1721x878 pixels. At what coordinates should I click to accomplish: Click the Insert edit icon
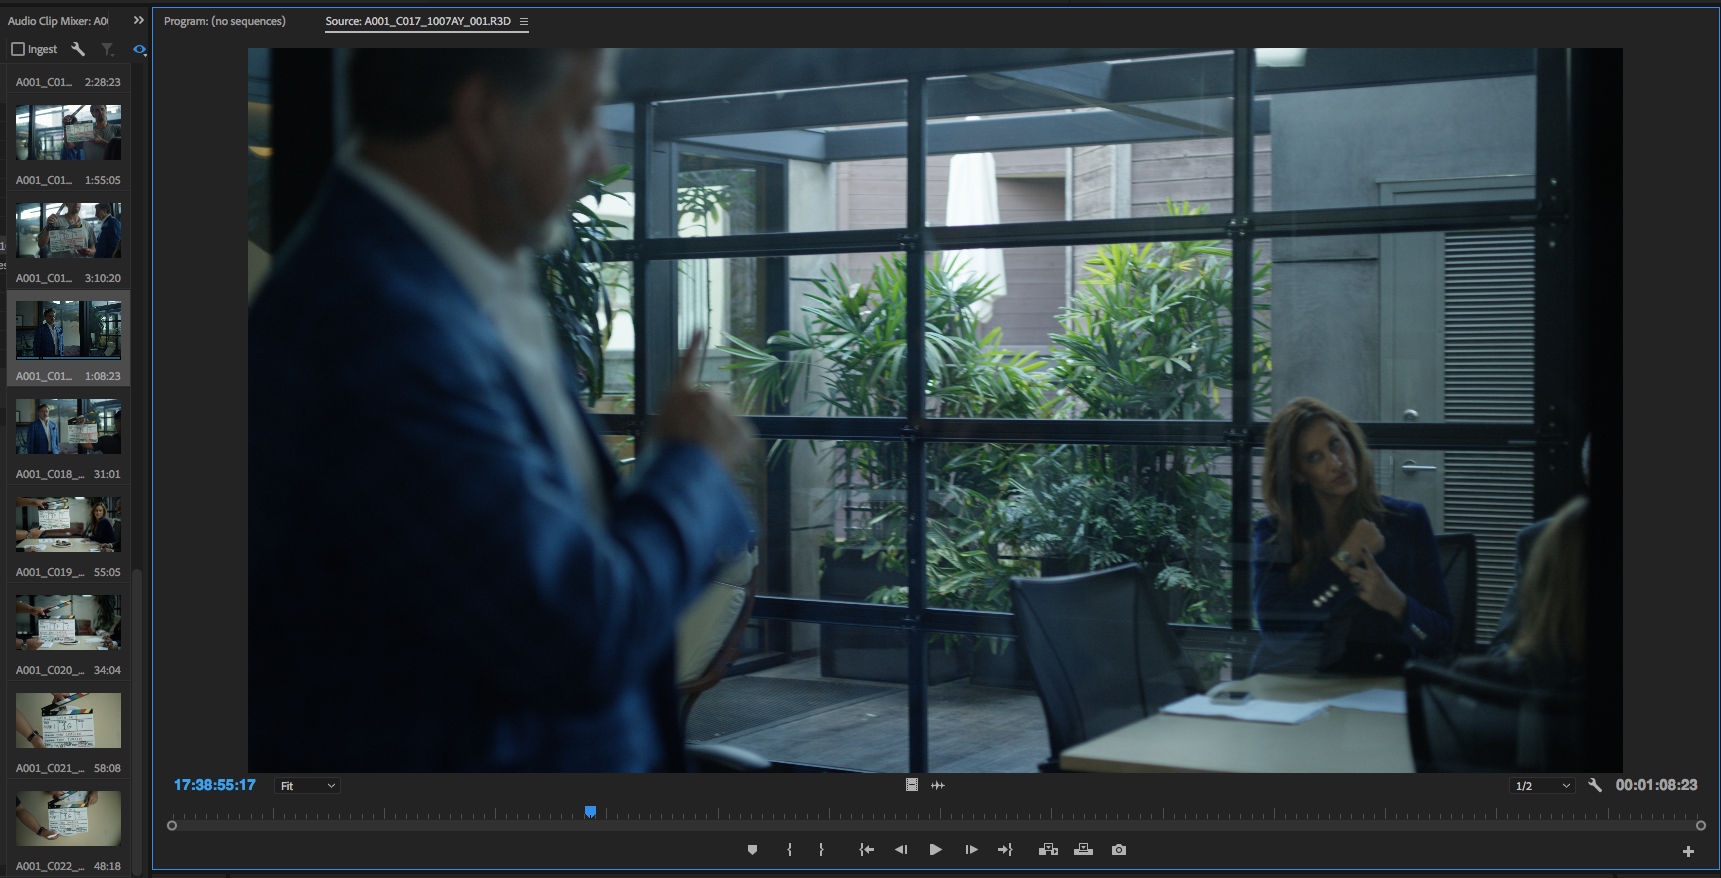(x=1048, y=850)
